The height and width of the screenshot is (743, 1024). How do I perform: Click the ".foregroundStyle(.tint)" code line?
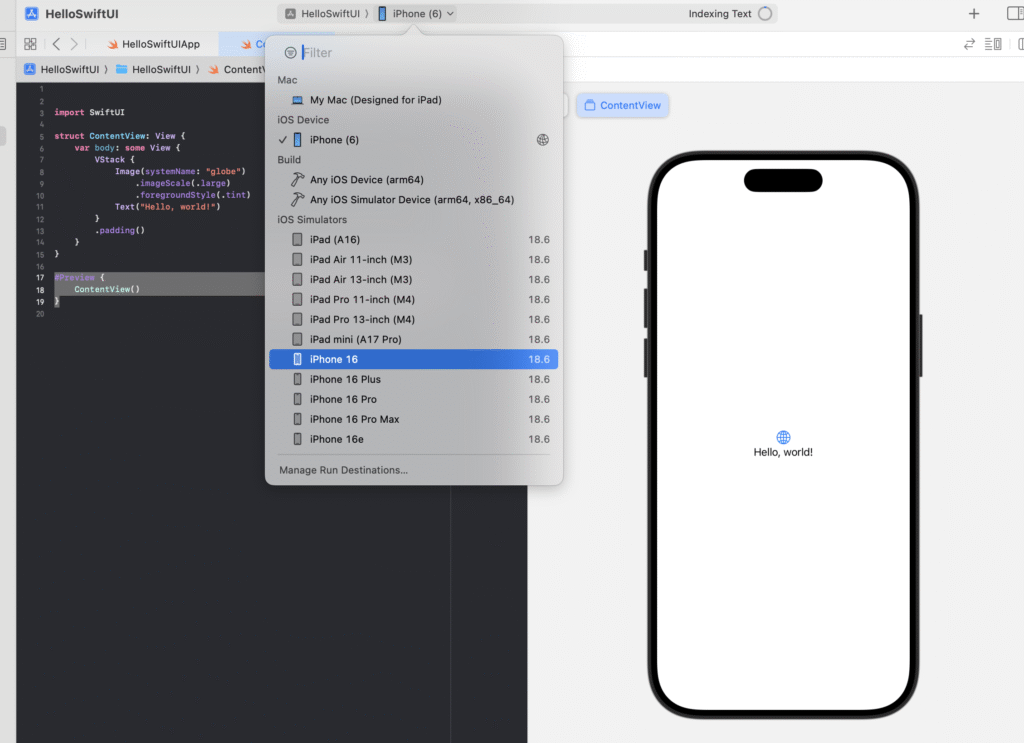pos(193,195)
